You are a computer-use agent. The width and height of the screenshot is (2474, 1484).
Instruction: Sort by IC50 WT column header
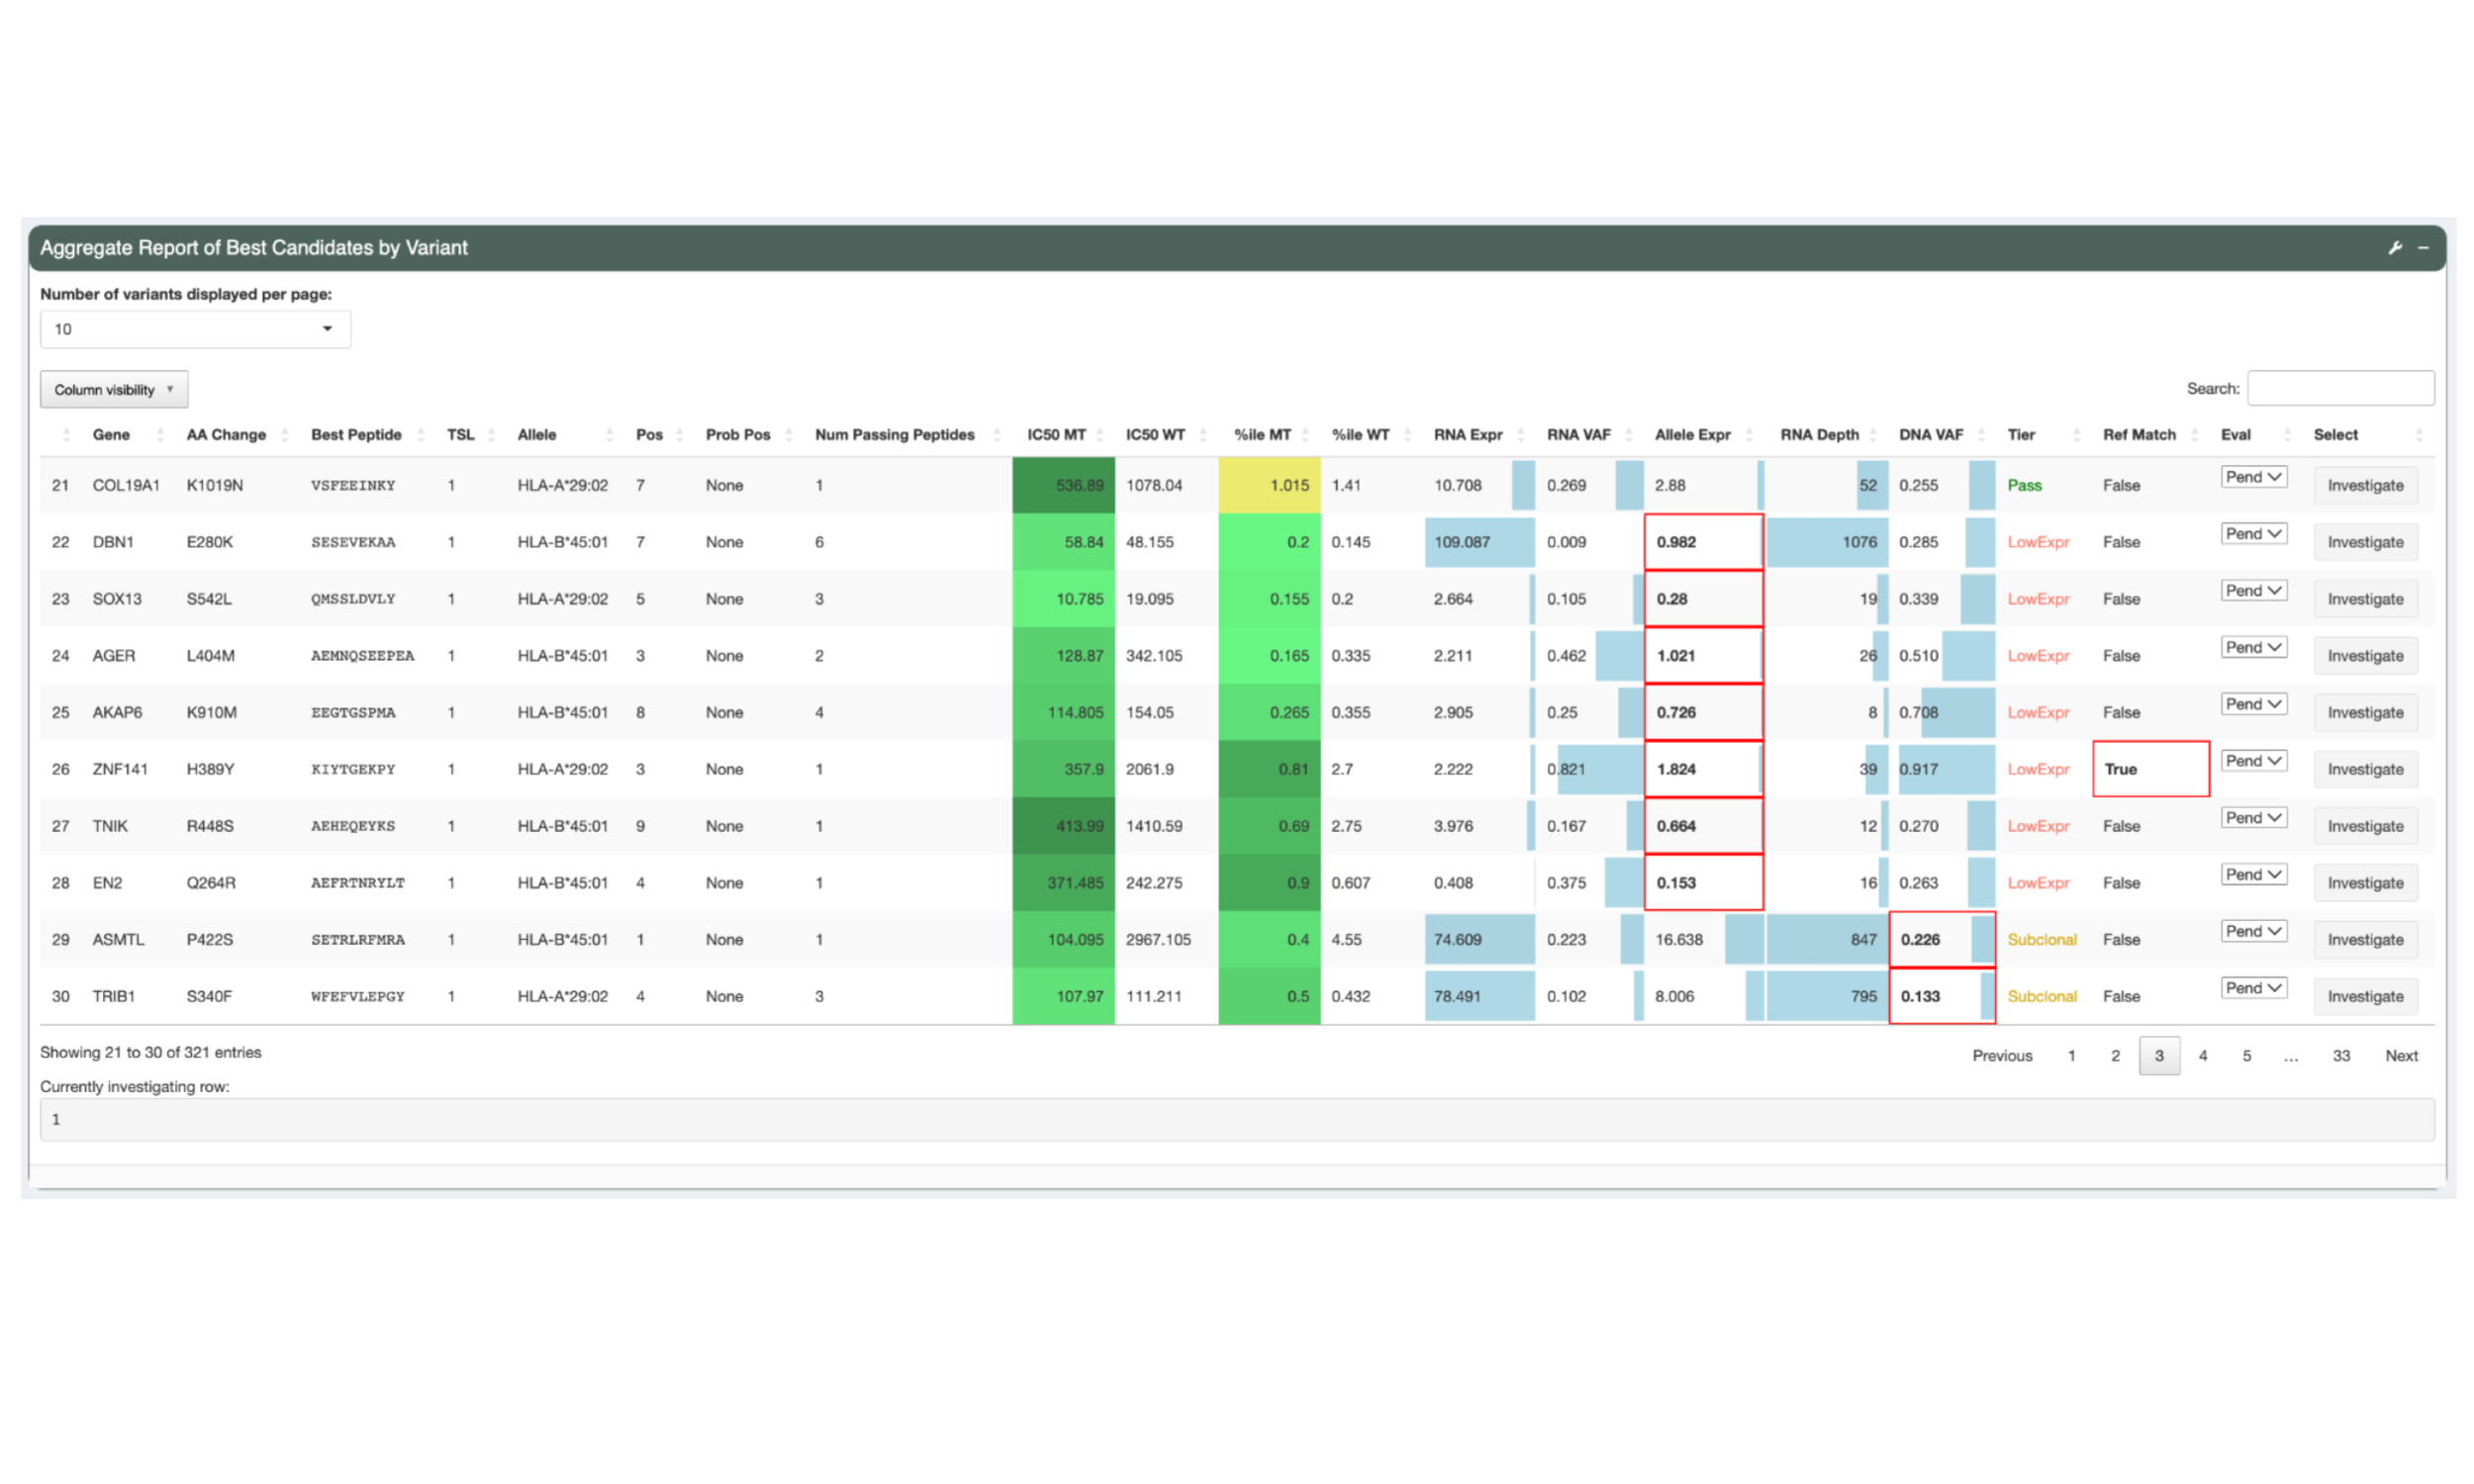click(x=1155, y=435)
